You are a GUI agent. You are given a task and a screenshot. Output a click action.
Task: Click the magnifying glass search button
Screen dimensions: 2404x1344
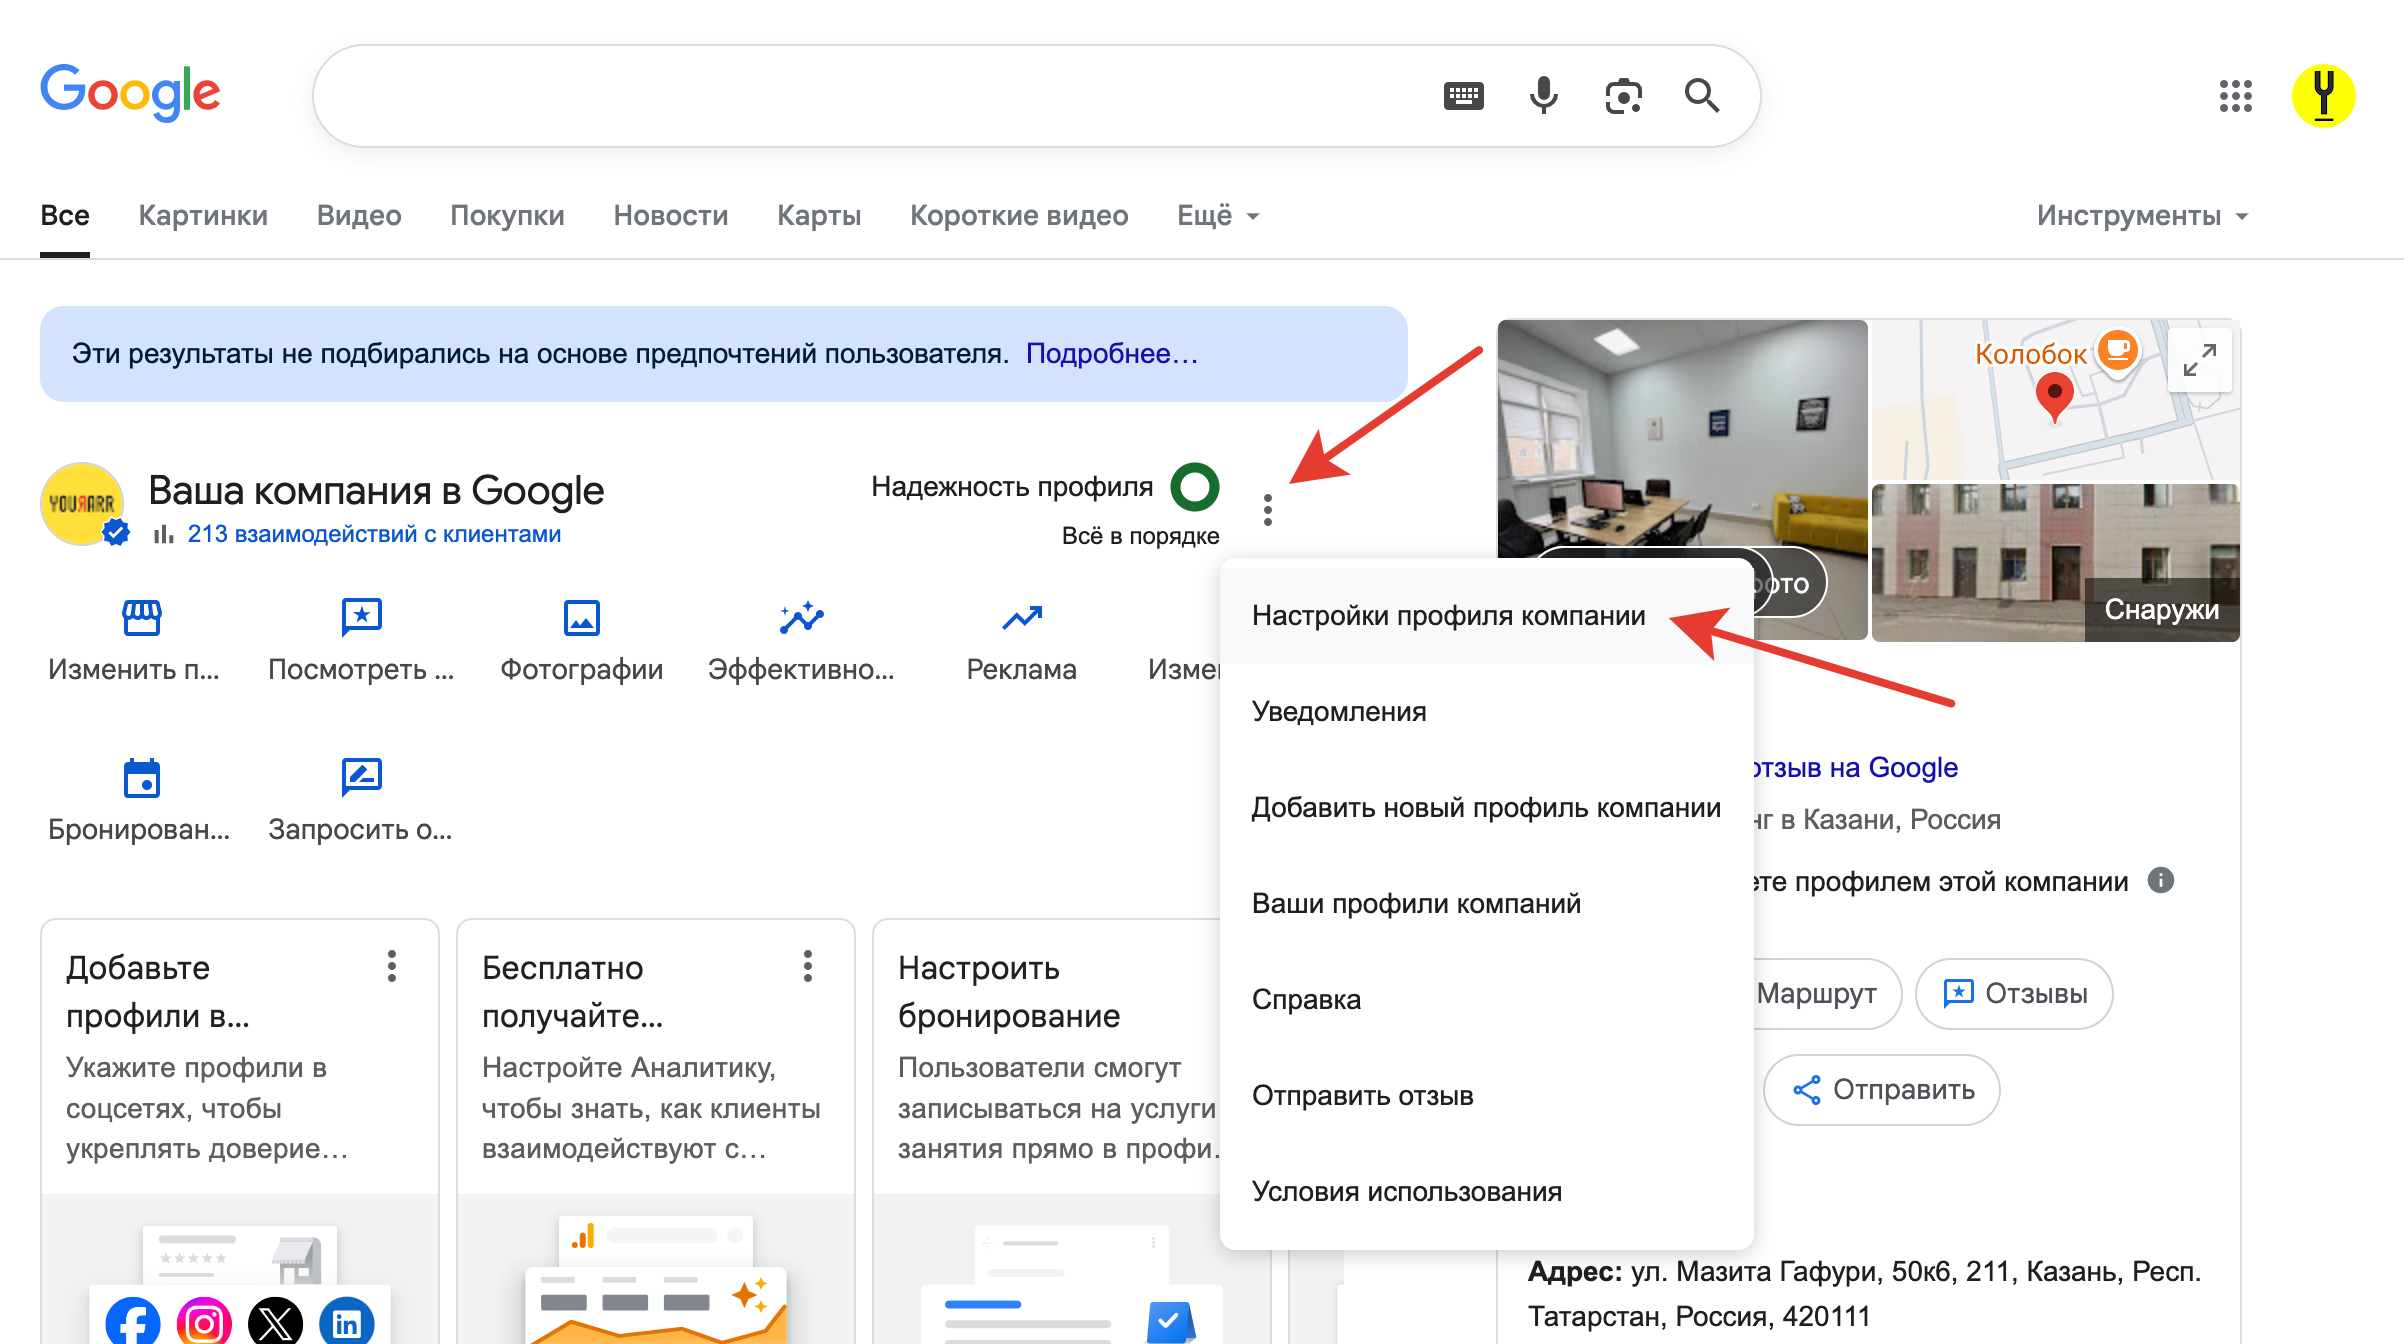click(1701, 96)
